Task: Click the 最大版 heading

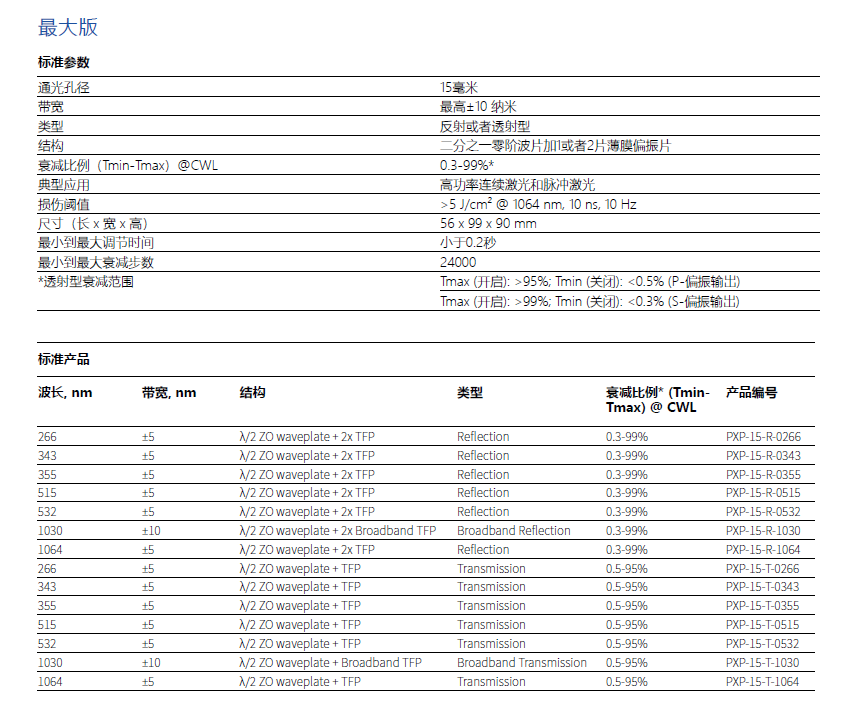Action: click(x=68, y=28)
